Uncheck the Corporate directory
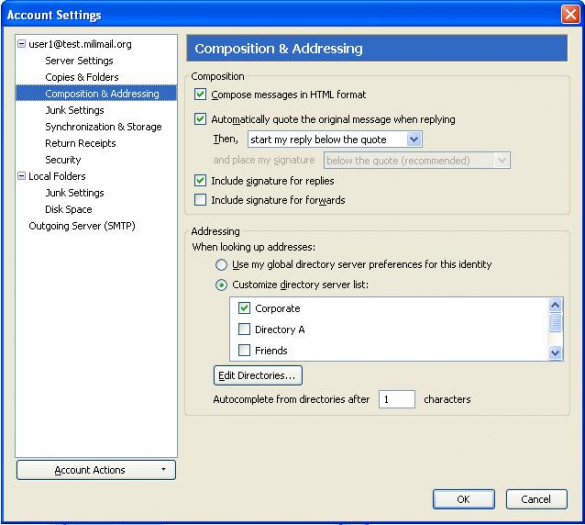The width and height of the screenshot is (585, 525). pyautogui.click(x=244, y=308)
